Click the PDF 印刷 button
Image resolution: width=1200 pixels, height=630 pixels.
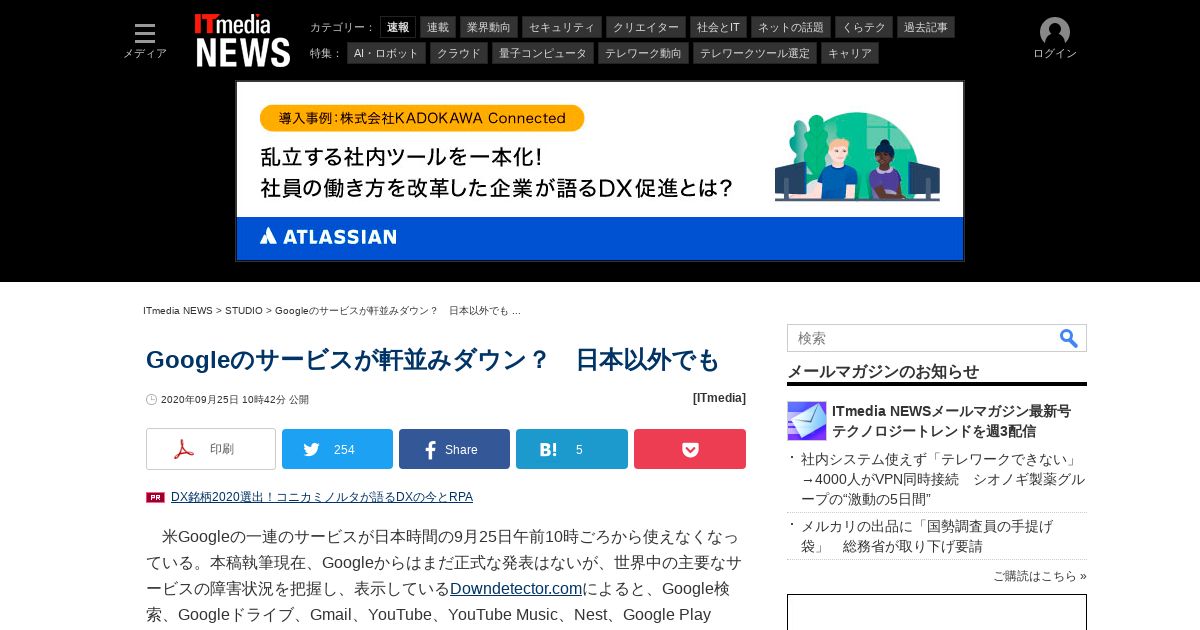[211, 449]
